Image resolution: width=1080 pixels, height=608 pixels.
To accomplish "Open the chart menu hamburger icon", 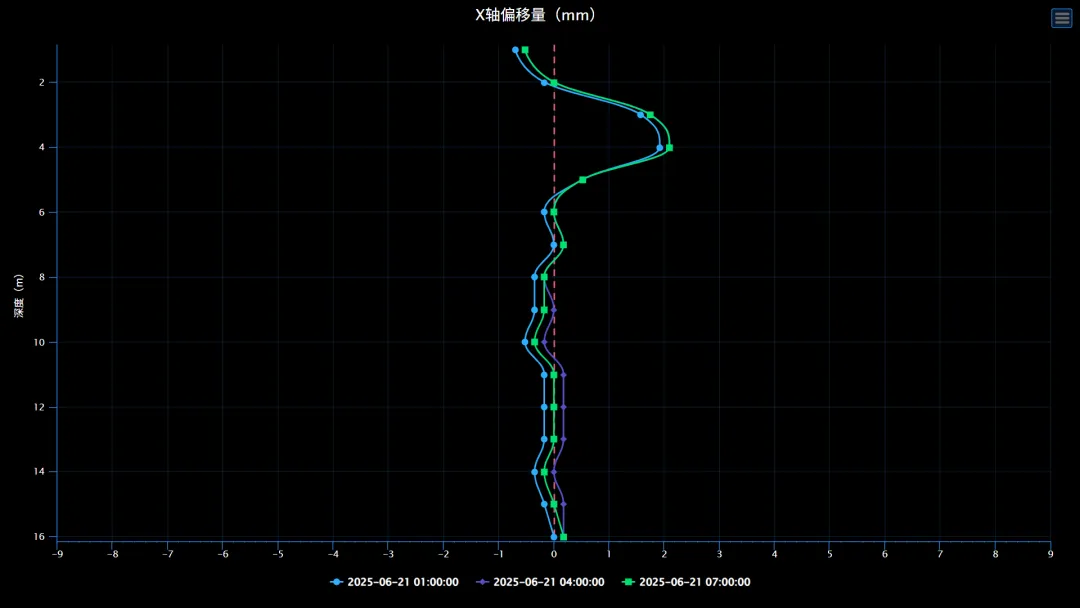I will click(x=1061, y=18).
